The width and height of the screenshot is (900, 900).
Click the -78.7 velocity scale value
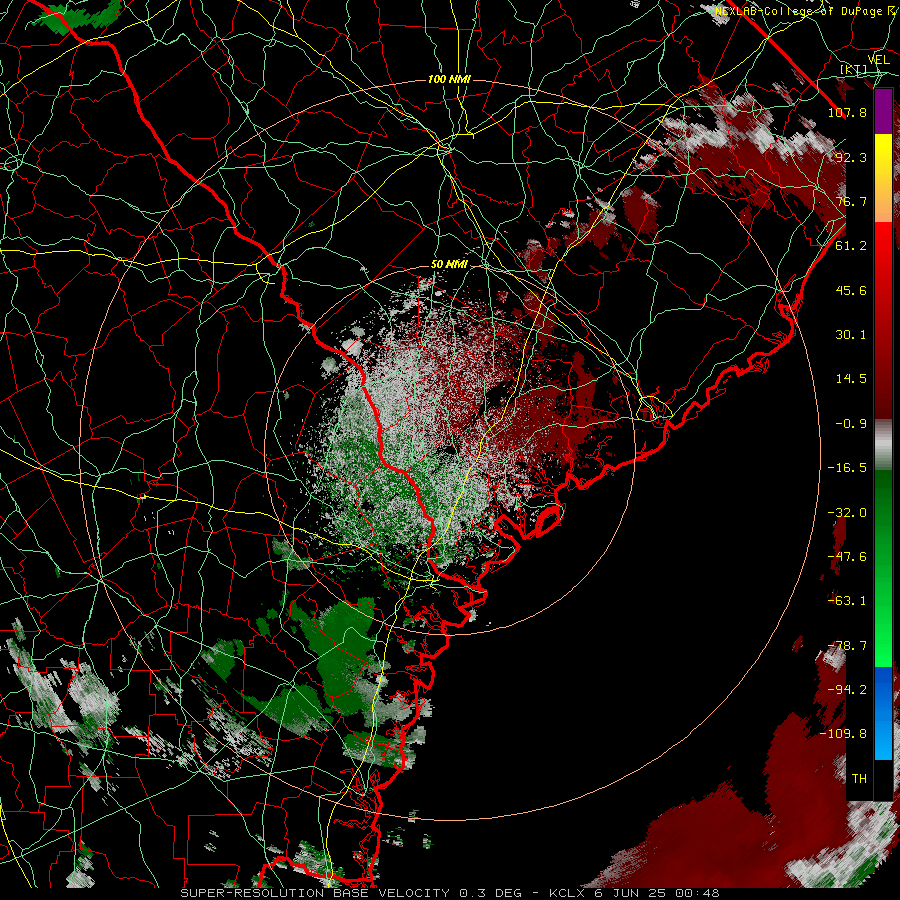847,646
